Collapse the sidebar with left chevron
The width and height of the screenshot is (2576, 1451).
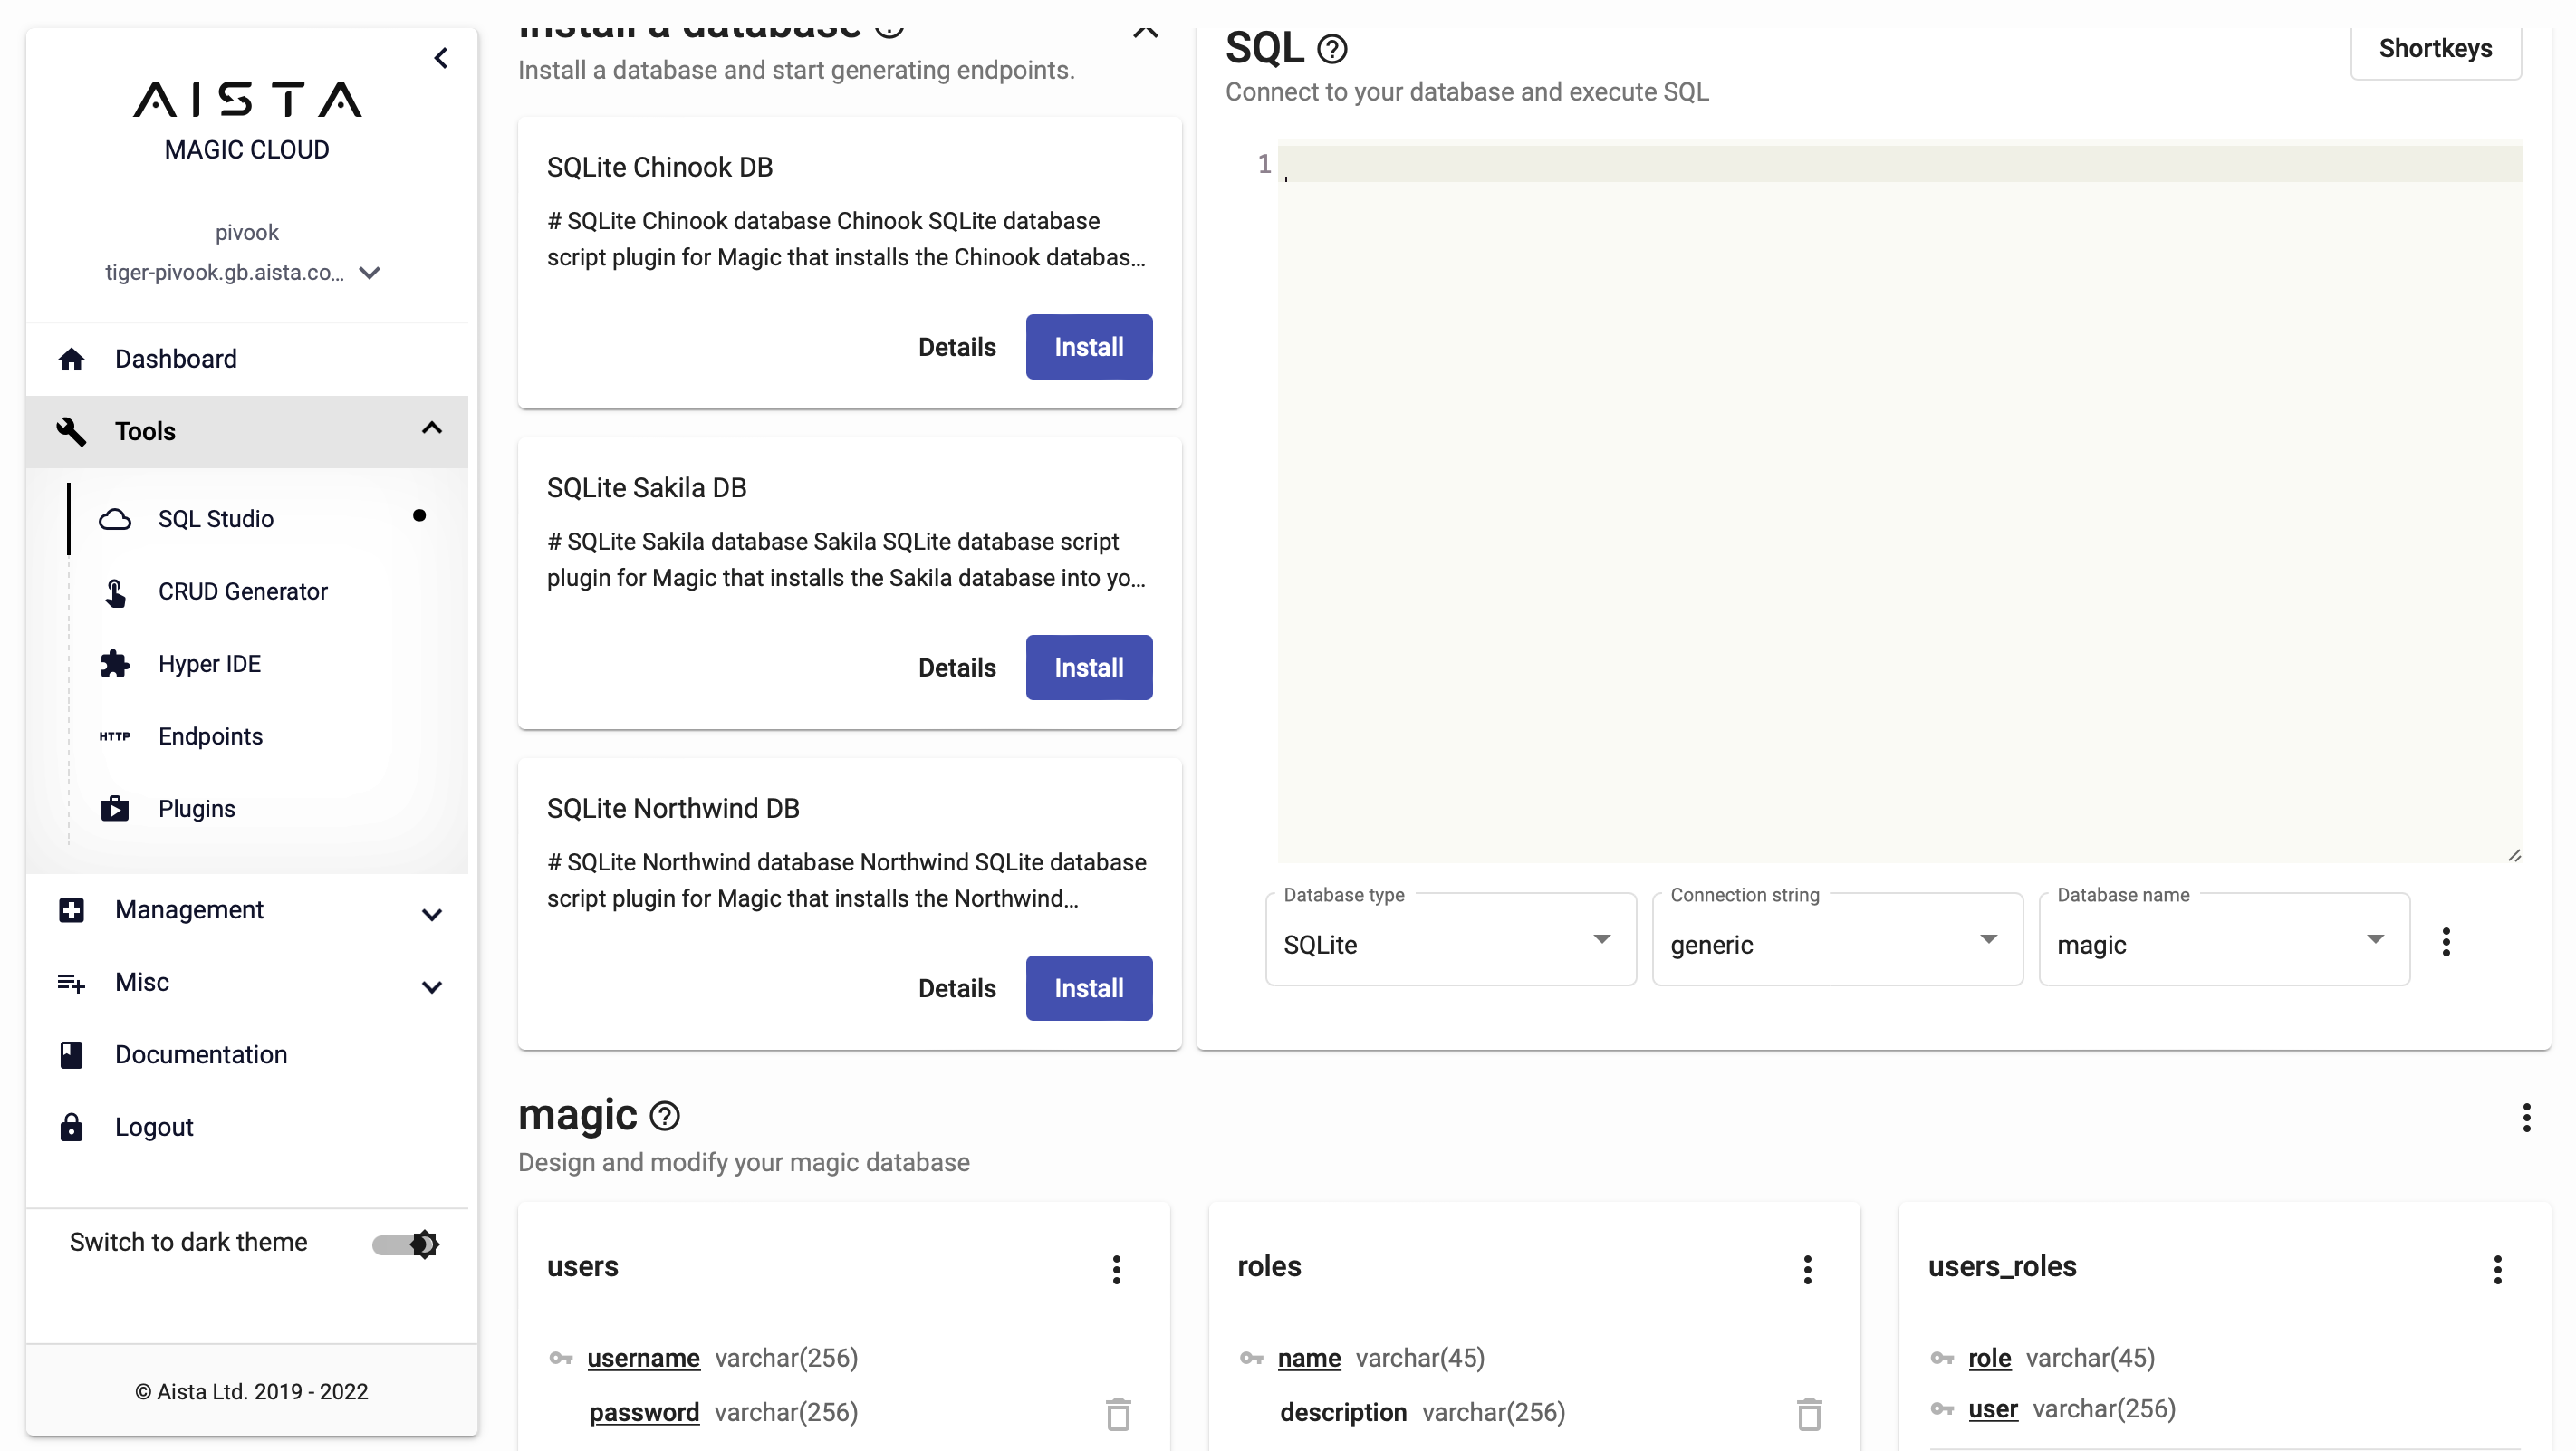pyautogui.click(x=441, y=58)
